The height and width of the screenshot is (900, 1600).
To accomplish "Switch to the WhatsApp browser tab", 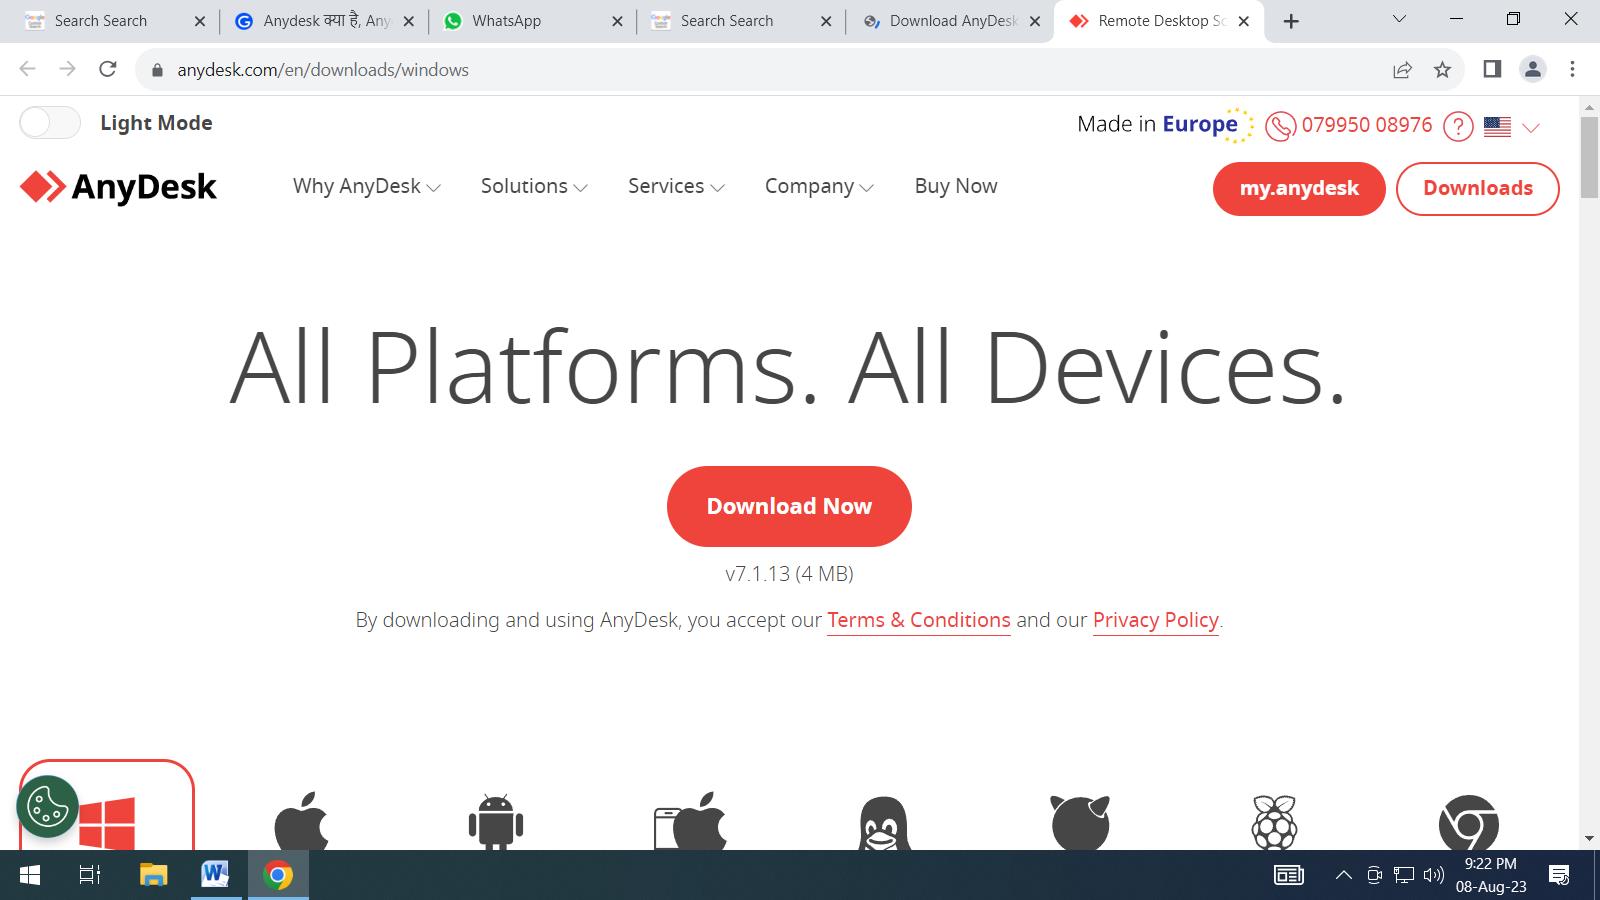I will point(506,21).
